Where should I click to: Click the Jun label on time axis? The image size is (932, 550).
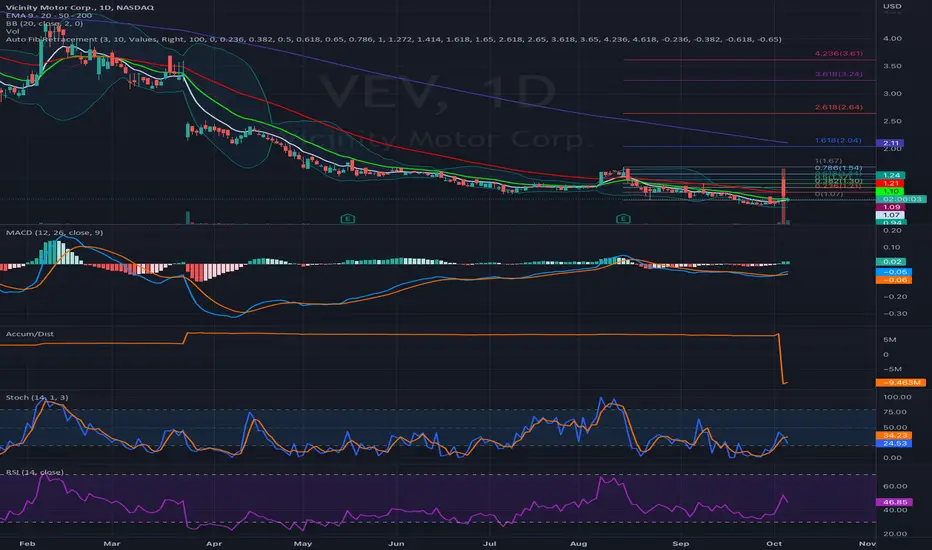(396, 543)
